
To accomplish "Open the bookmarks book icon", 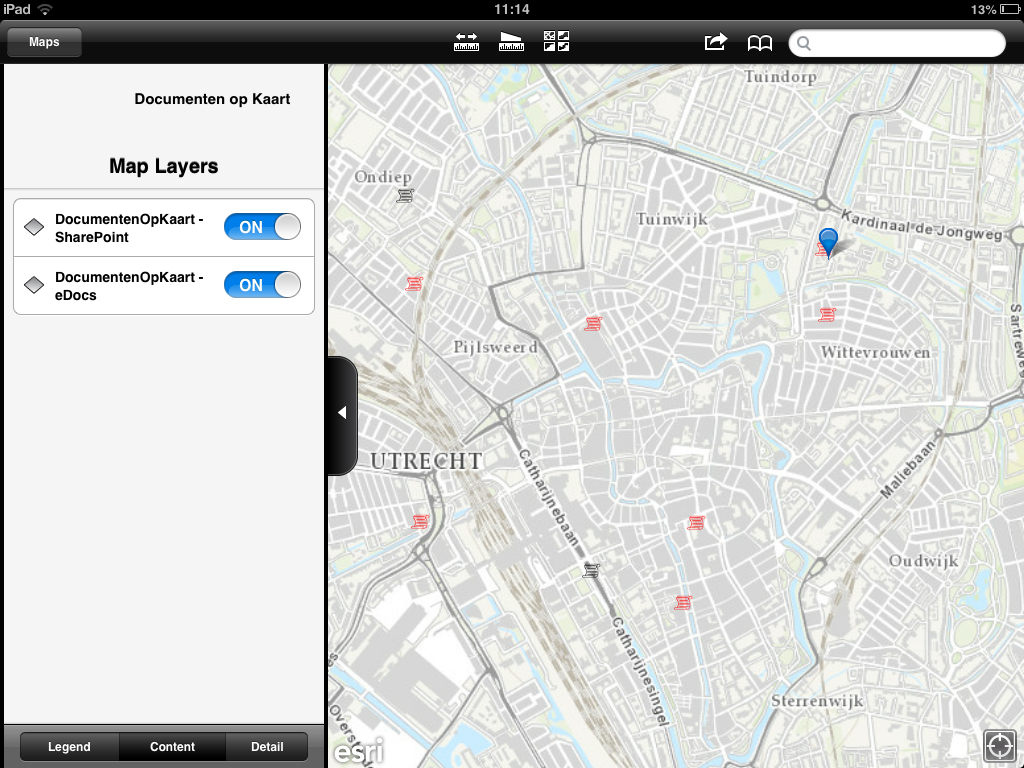I will pos(760,43).
